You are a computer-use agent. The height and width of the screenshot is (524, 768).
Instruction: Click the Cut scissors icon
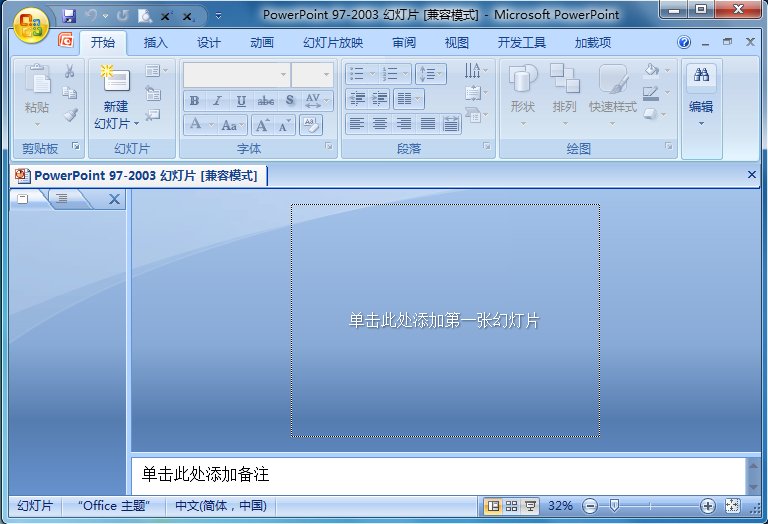point(70,71)
